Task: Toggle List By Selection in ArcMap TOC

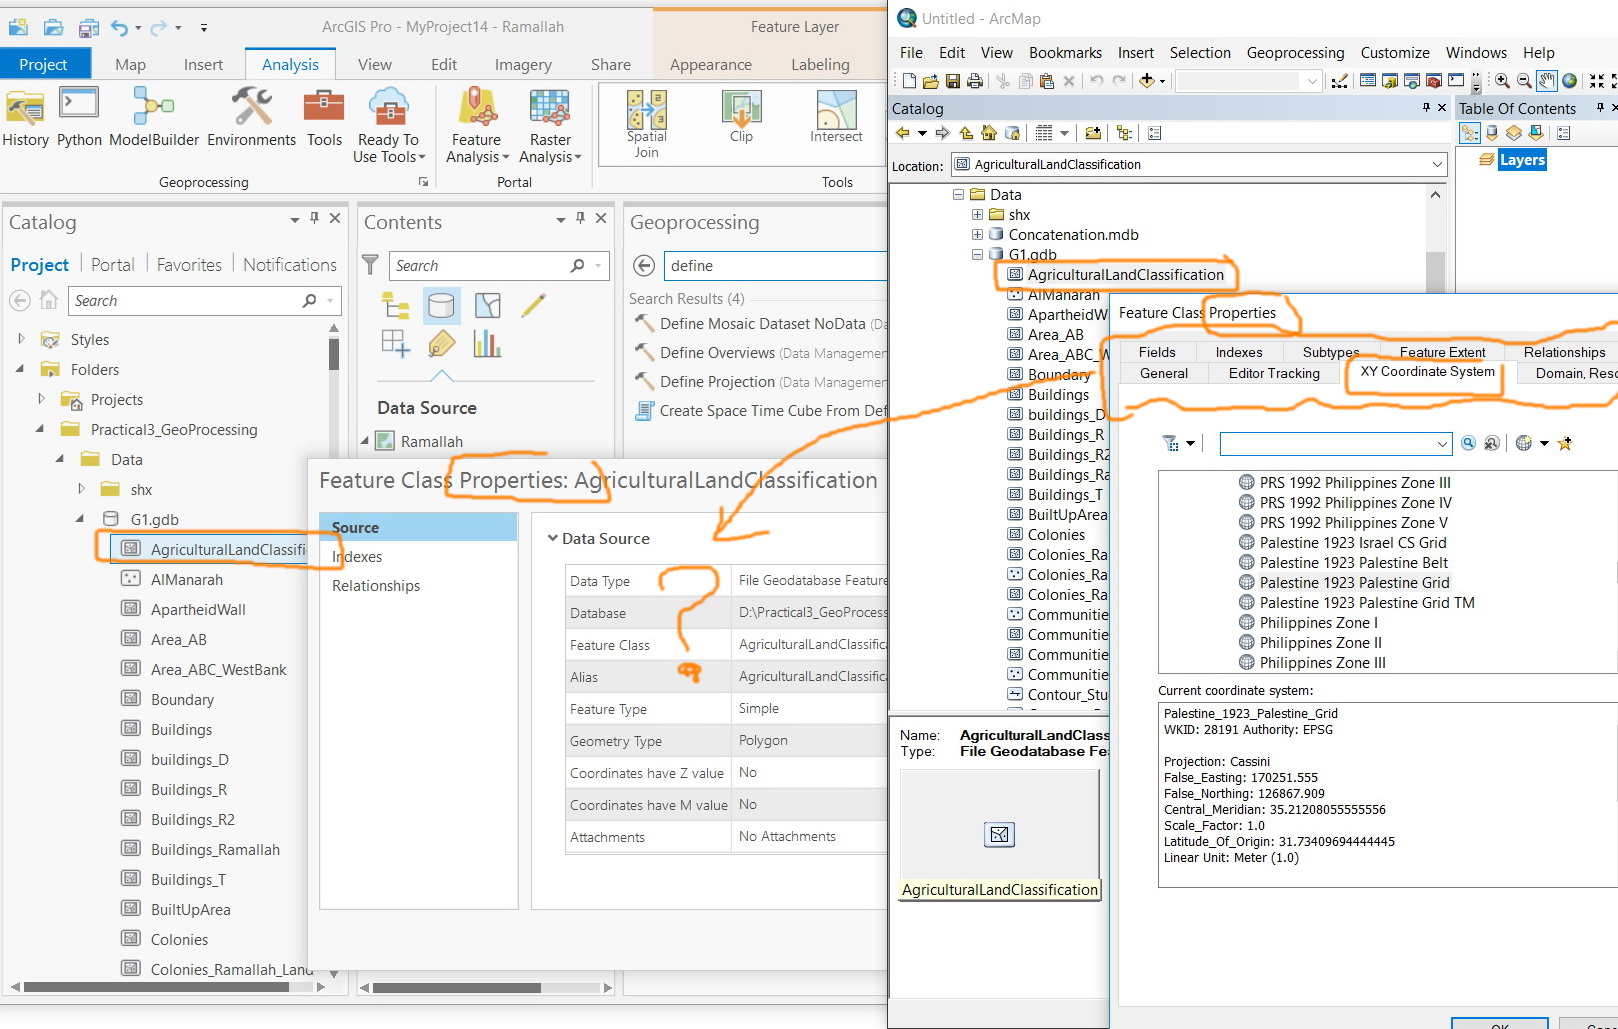Action: point(1536,133)
